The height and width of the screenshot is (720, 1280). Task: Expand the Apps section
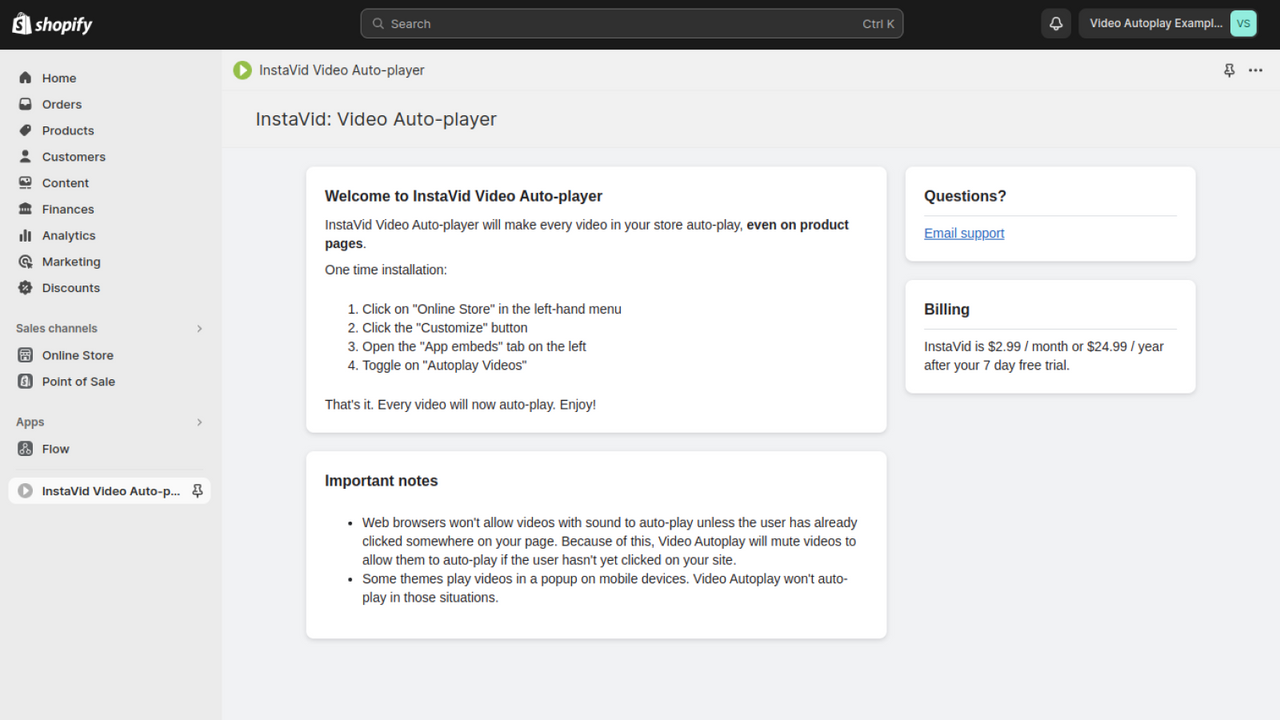click(198, 422)
